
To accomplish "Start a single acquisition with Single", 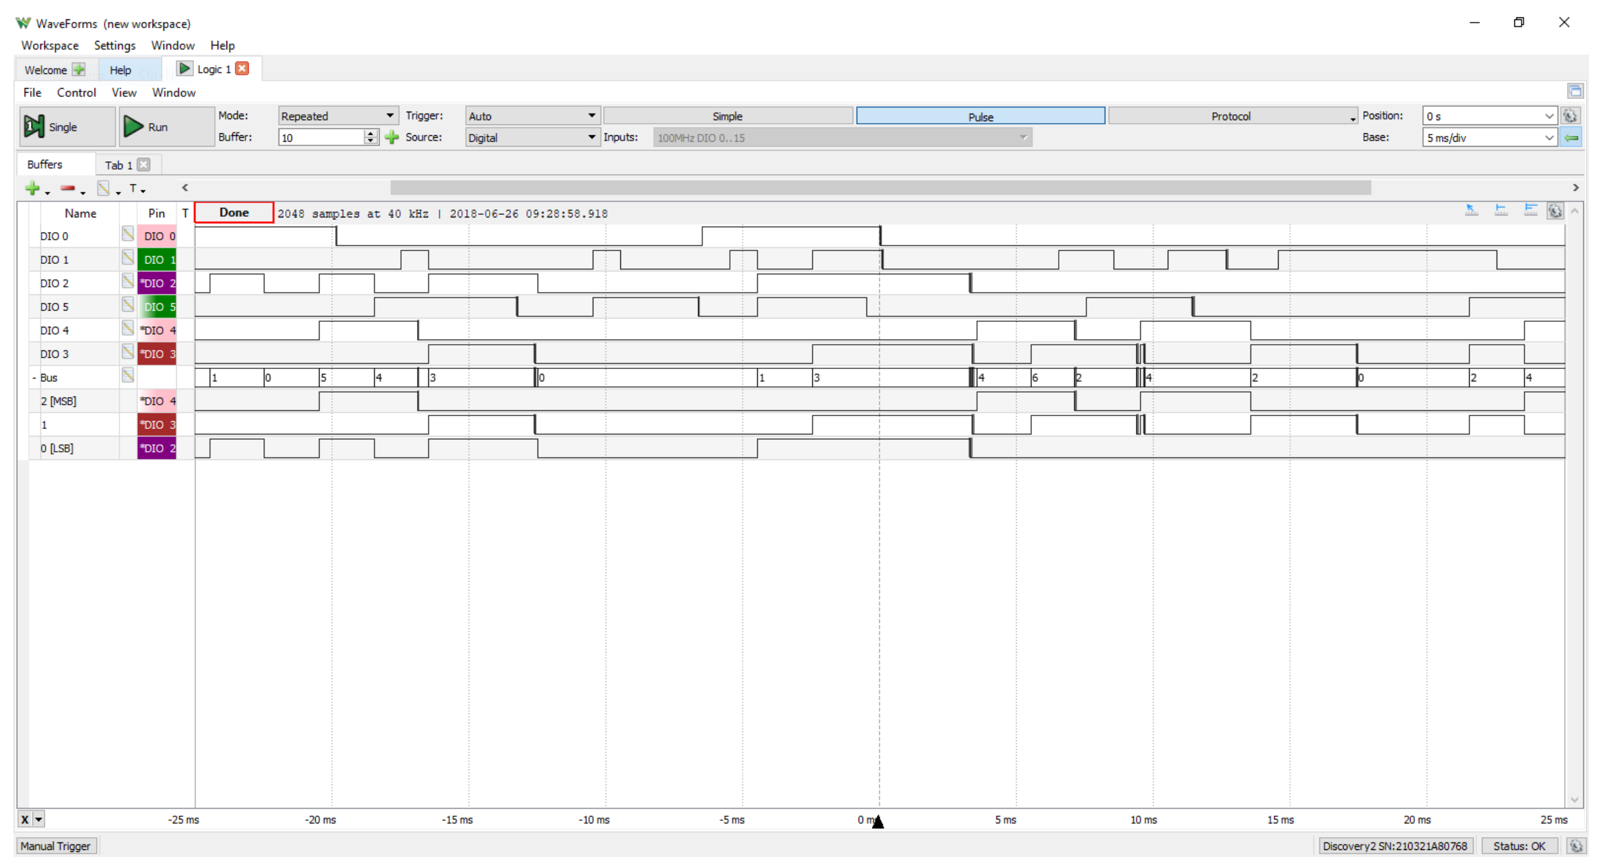I will tap(66, 127).
